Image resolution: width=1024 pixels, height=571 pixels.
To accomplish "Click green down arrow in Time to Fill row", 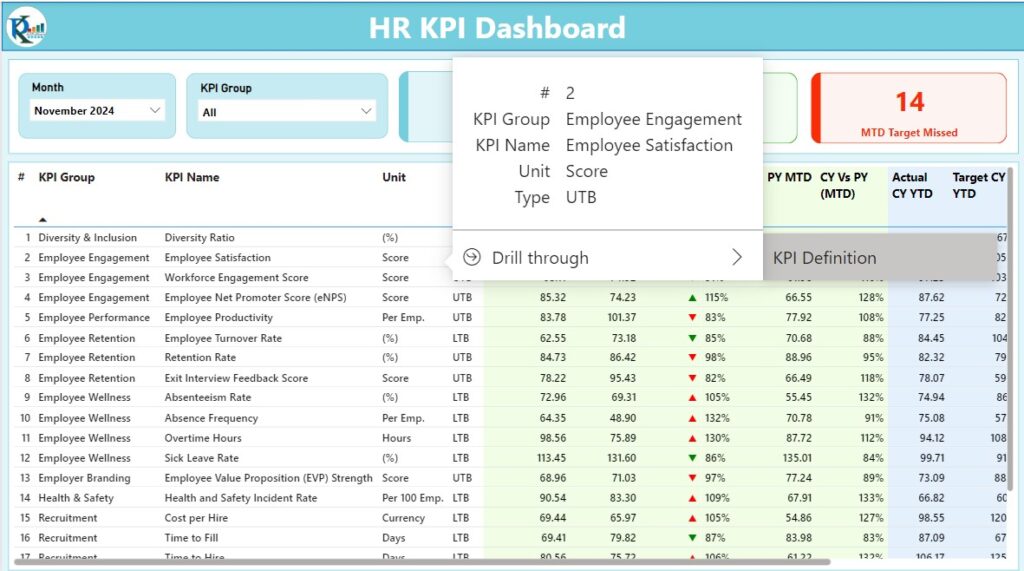I will click(x=692, y=538).
